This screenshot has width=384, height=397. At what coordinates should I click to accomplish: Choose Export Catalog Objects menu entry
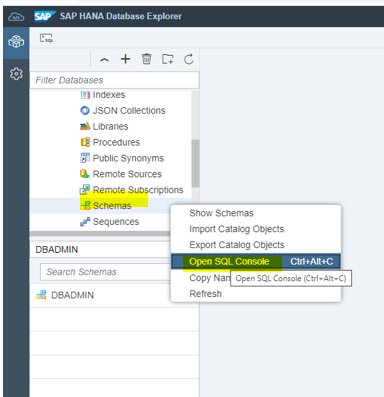tap(256, 245)
